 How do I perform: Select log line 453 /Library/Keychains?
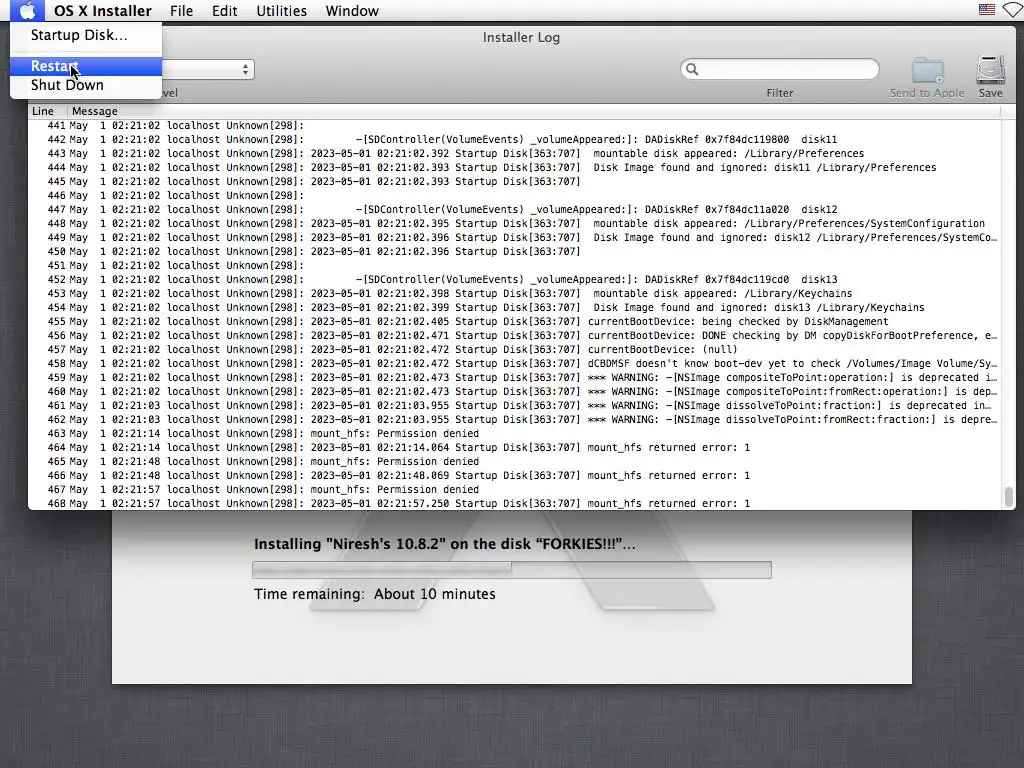pyautogui.click(x=514, y=293)
